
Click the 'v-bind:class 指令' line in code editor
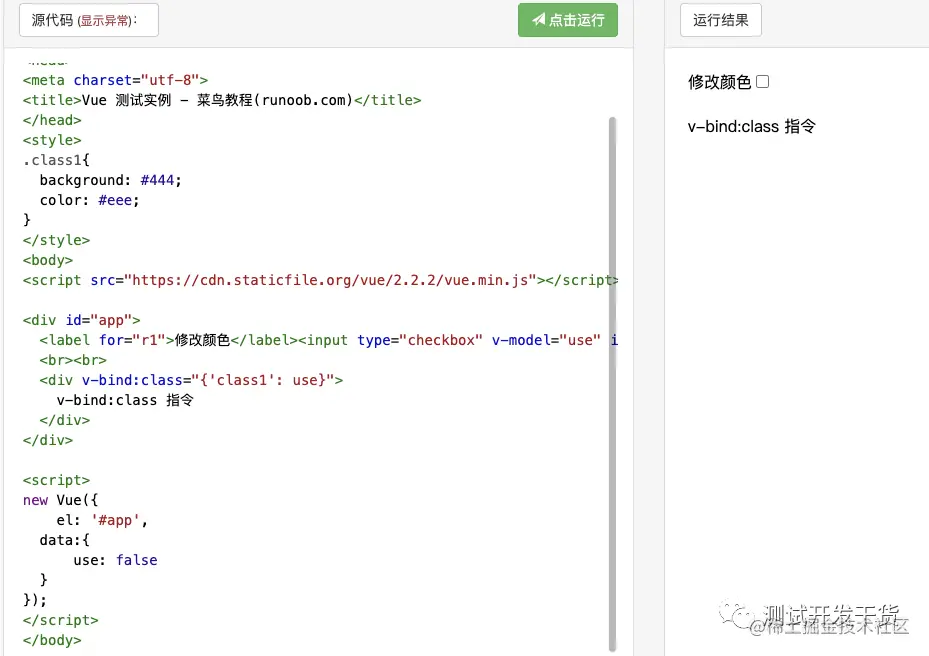click(125, 400)
